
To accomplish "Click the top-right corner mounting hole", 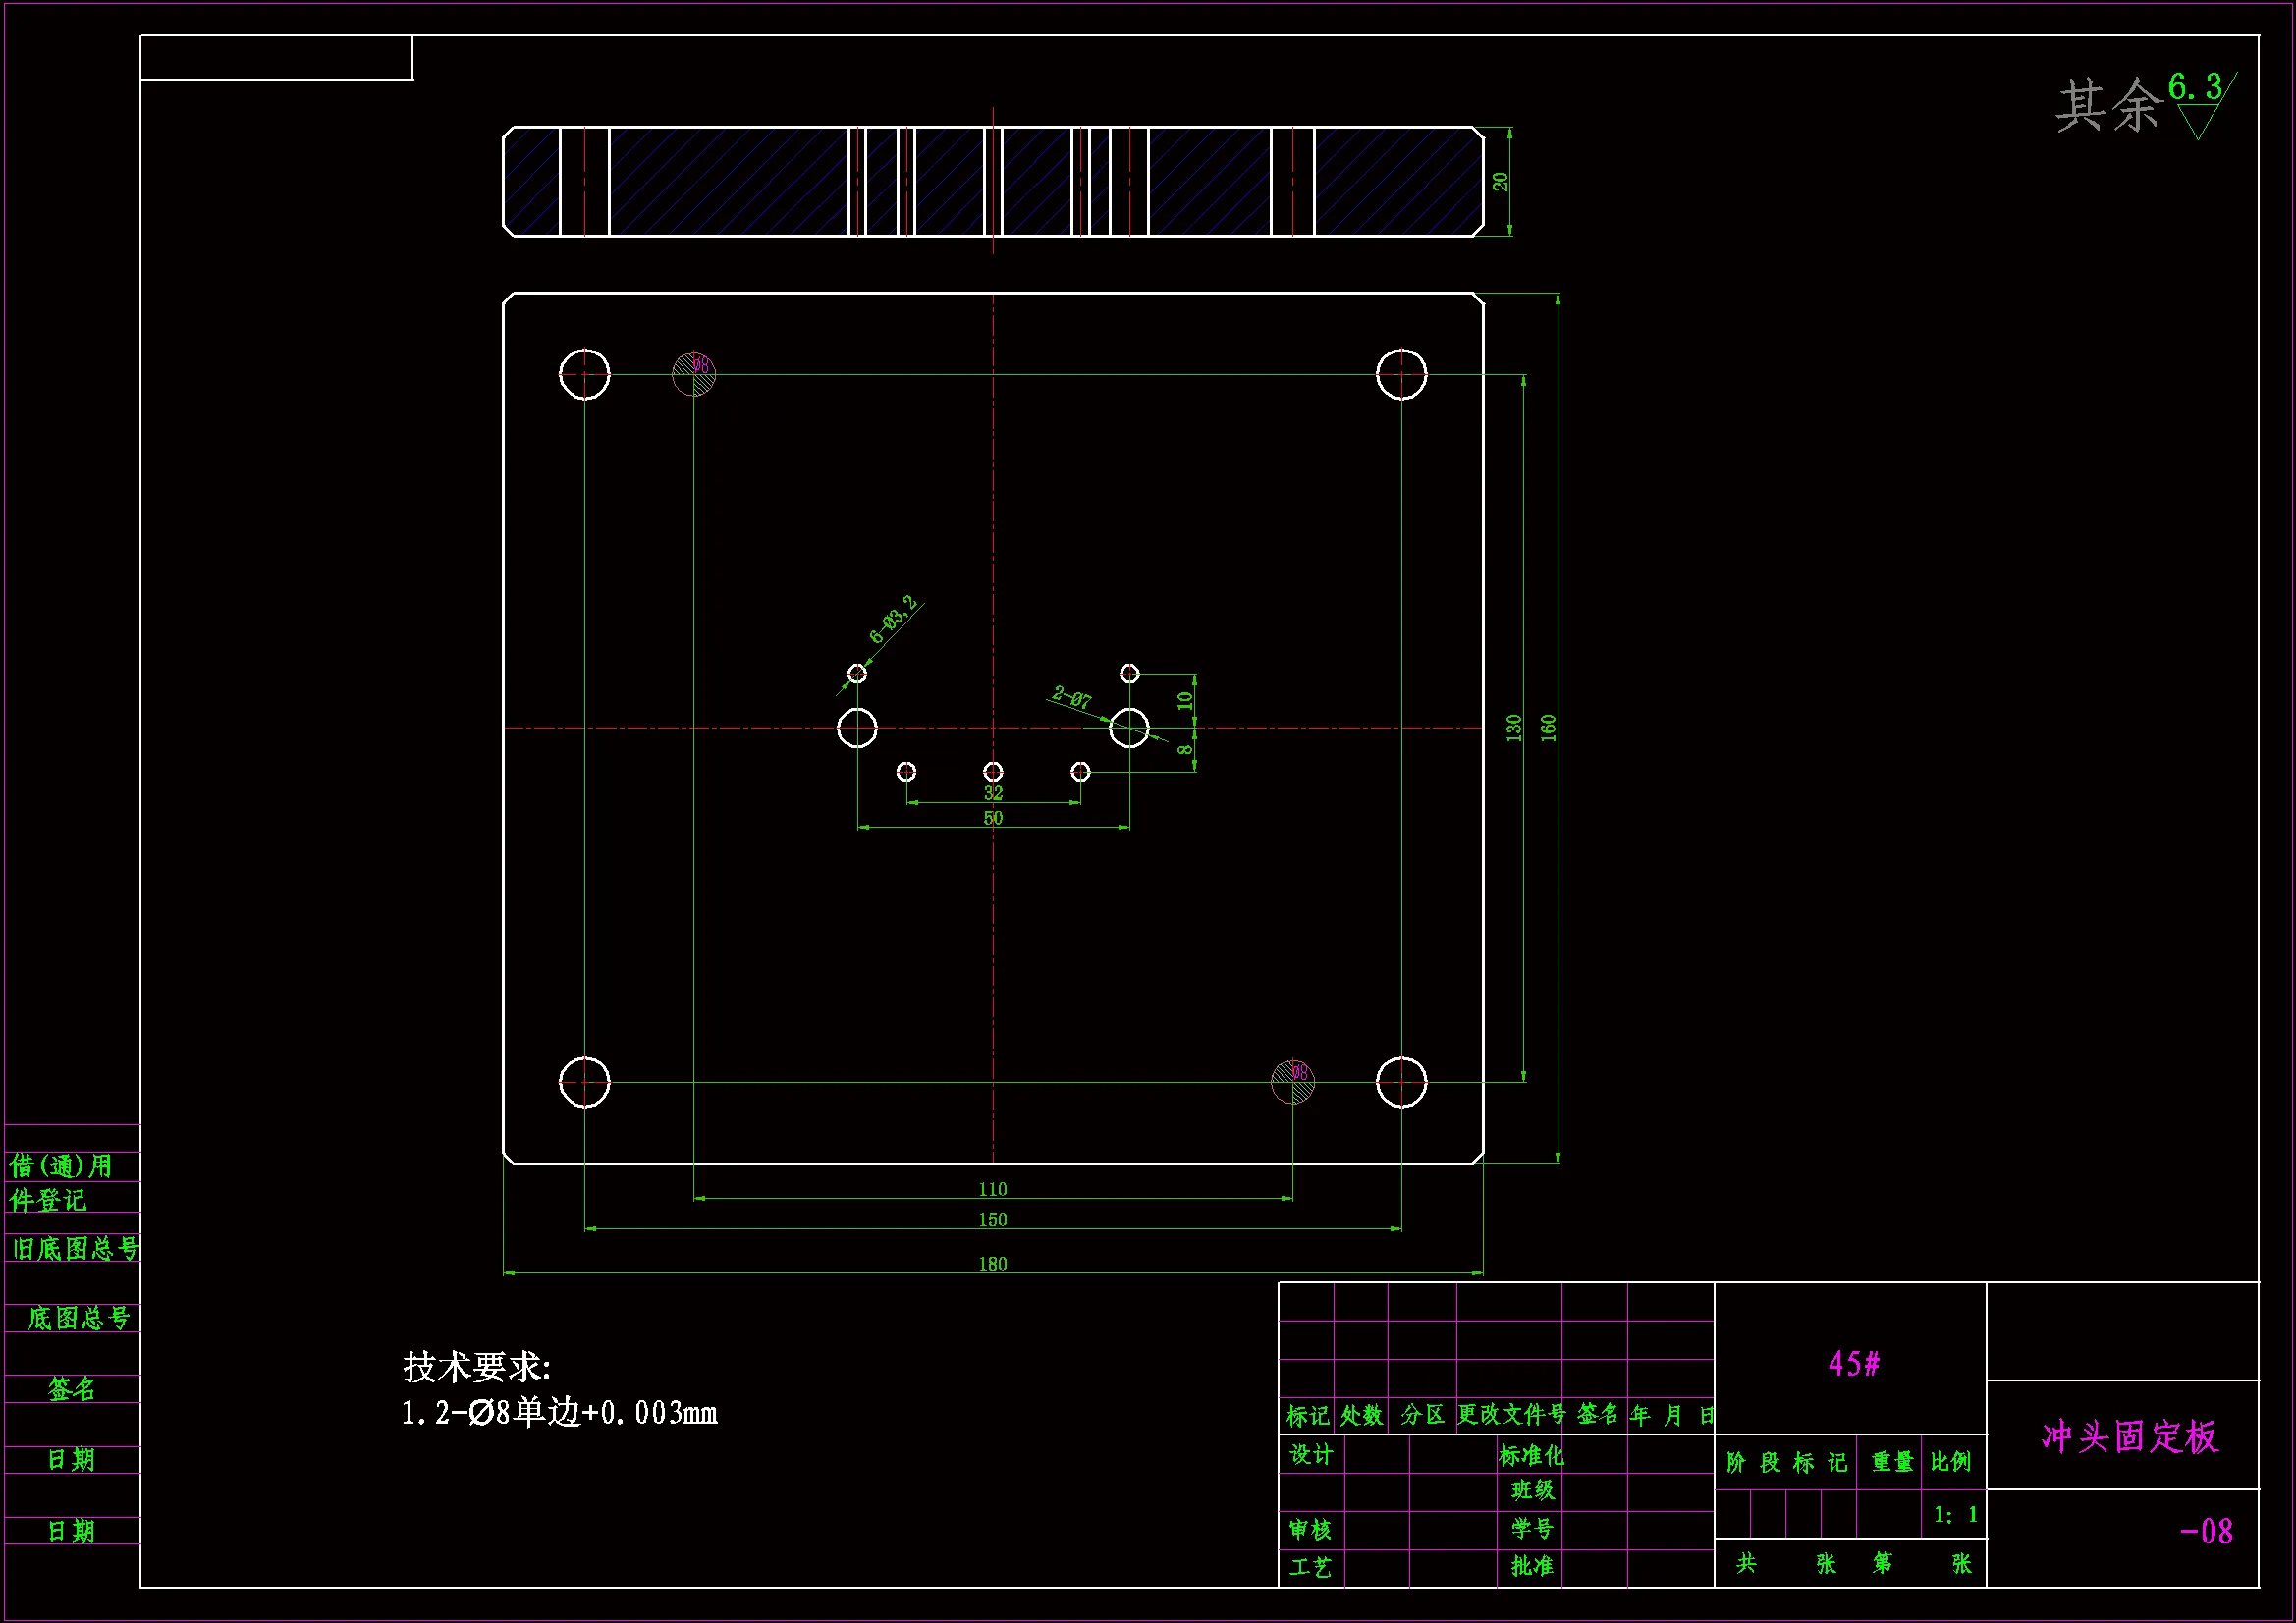I will click(x=1401, y=374).
